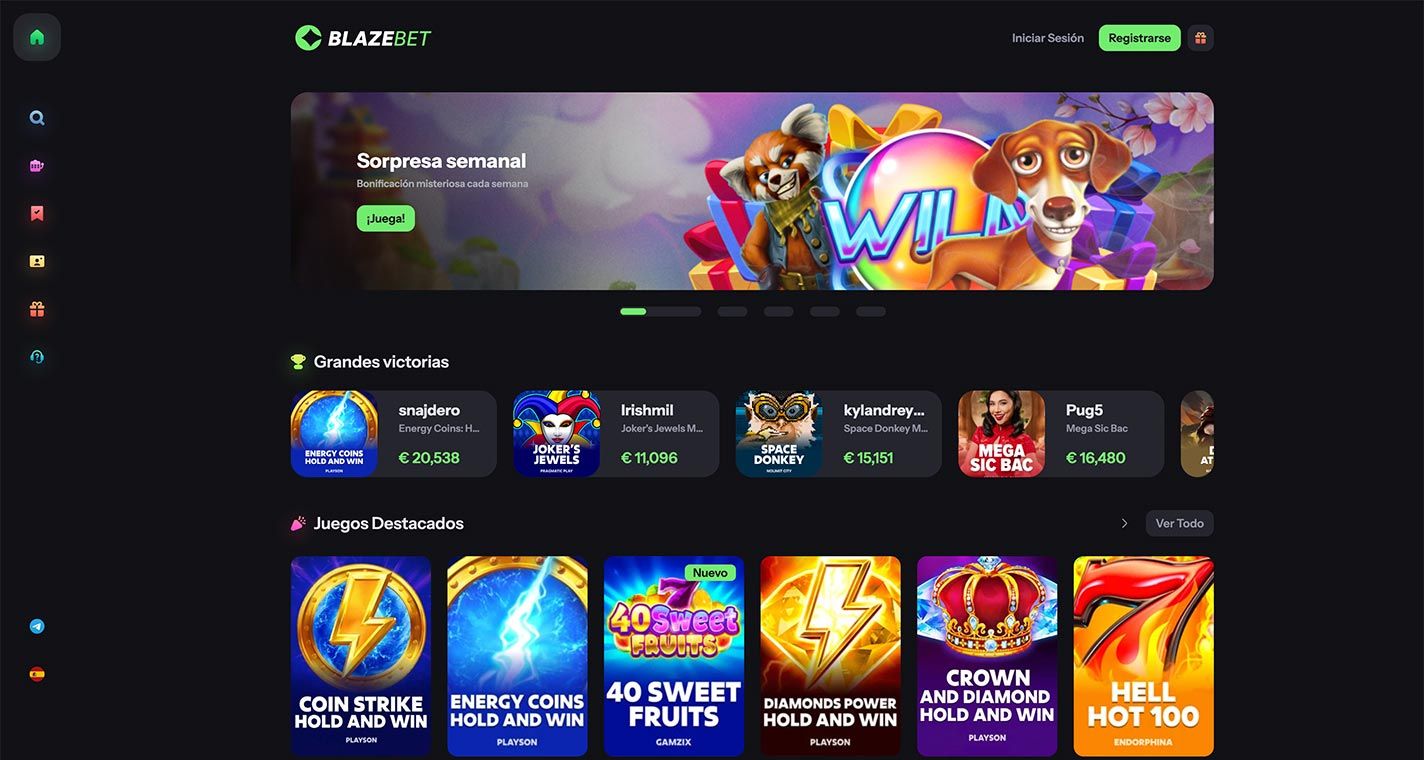Open the Telegram channel icon
This screenshot has width=1424, height=760.
coord(37,627)
